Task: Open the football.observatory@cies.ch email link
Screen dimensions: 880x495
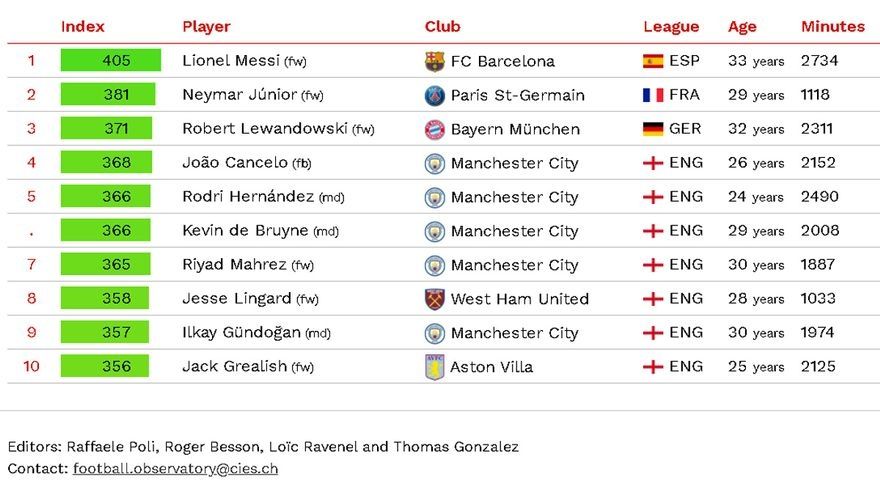Action: click(x=175, y=468)
